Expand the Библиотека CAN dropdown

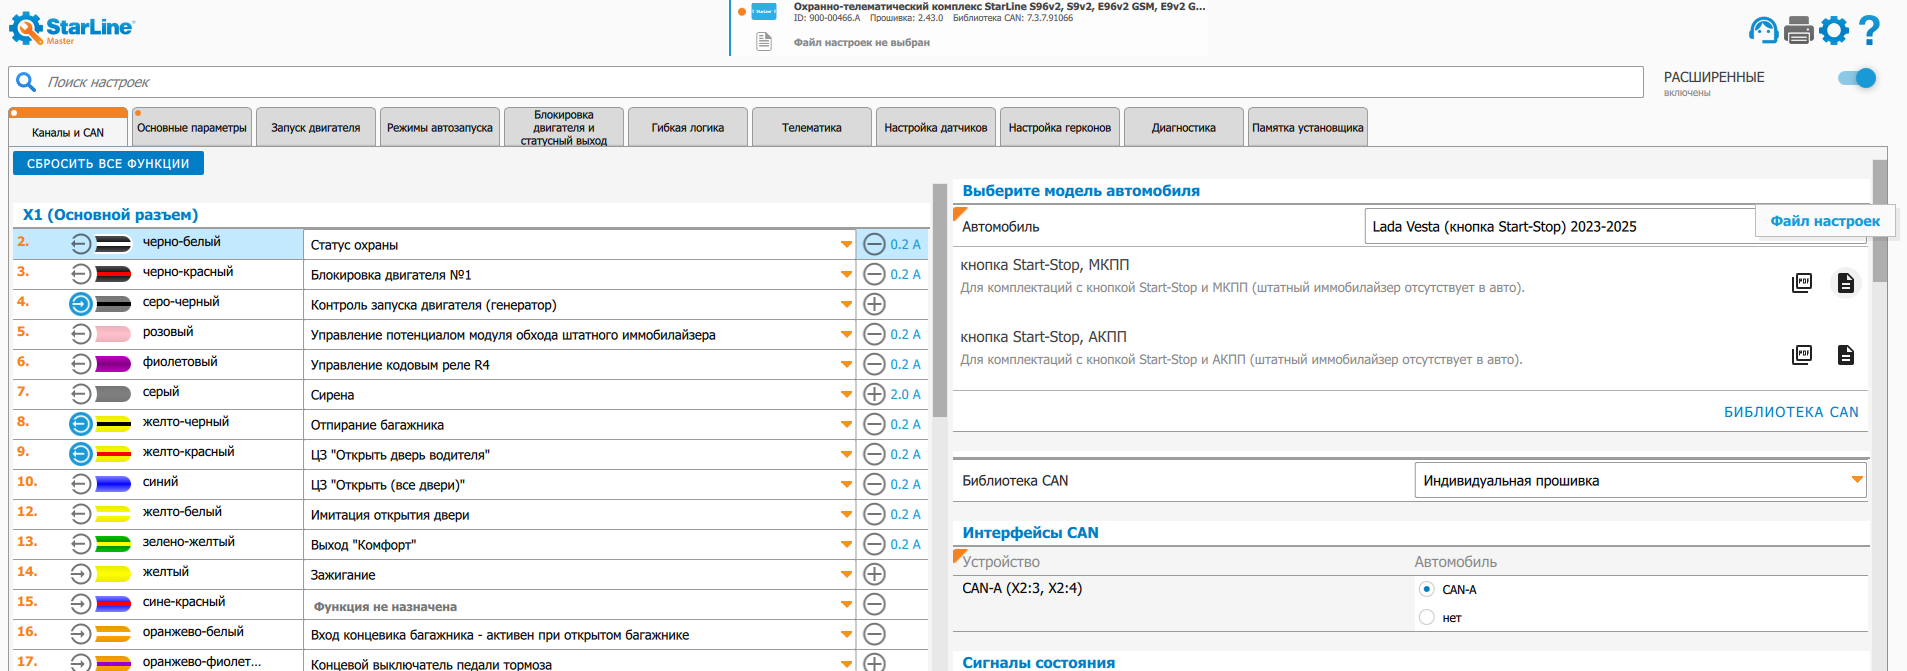pos(1856,480)
